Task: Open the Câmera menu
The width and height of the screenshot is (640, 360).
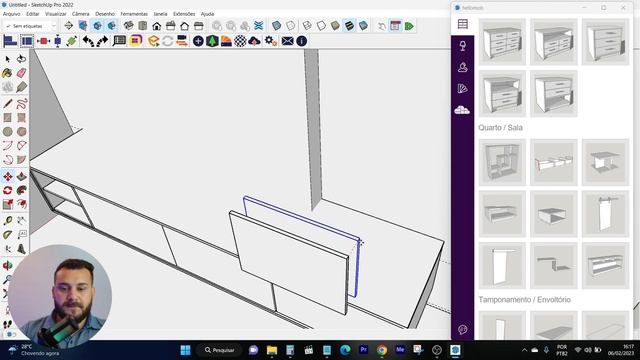Action: click(80, 14)
